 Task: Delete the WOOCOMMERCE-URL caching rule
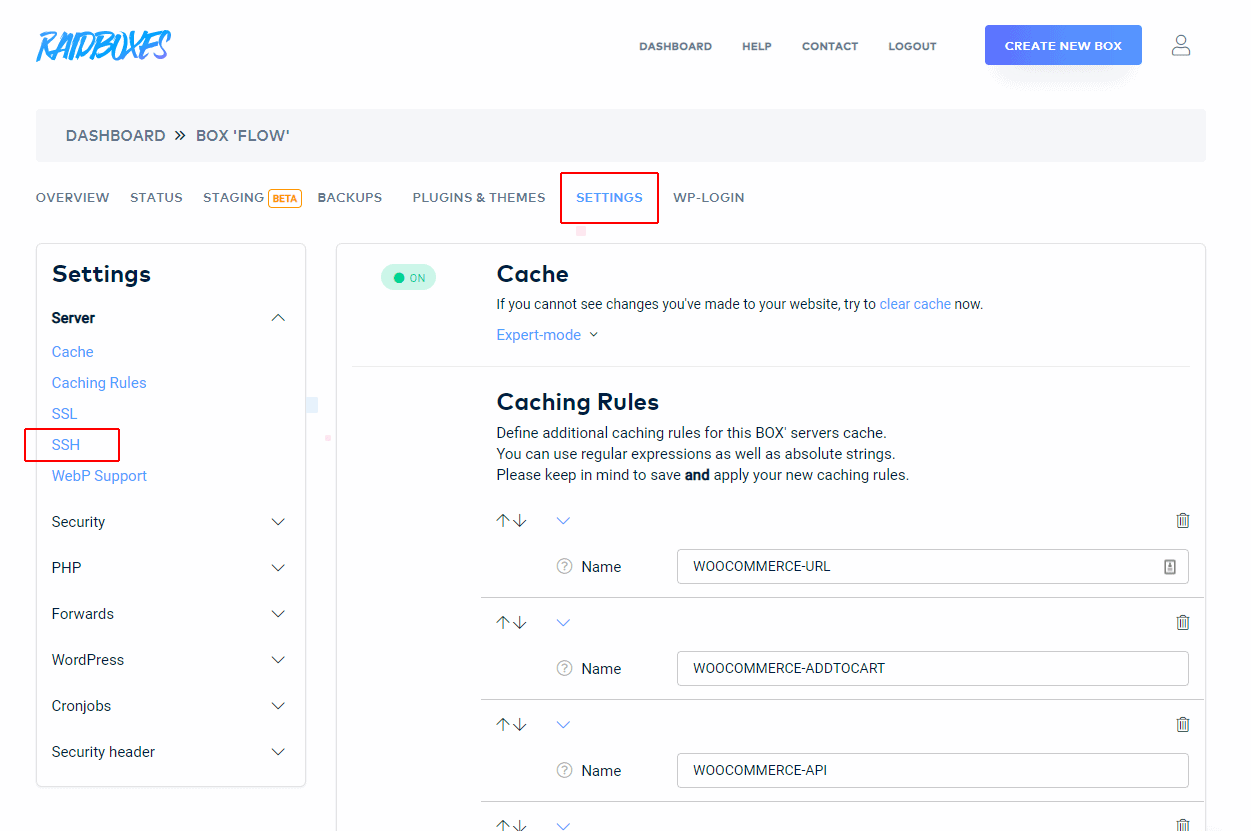pos(1183,520)
